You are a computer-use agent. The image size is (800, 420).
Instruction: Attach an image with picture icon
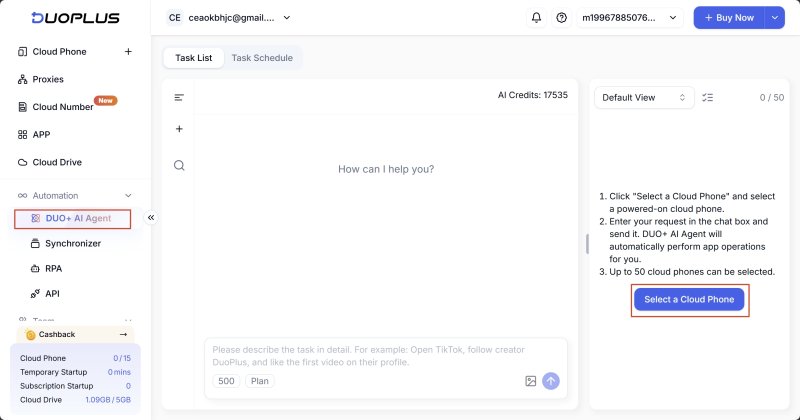(531, 381)
